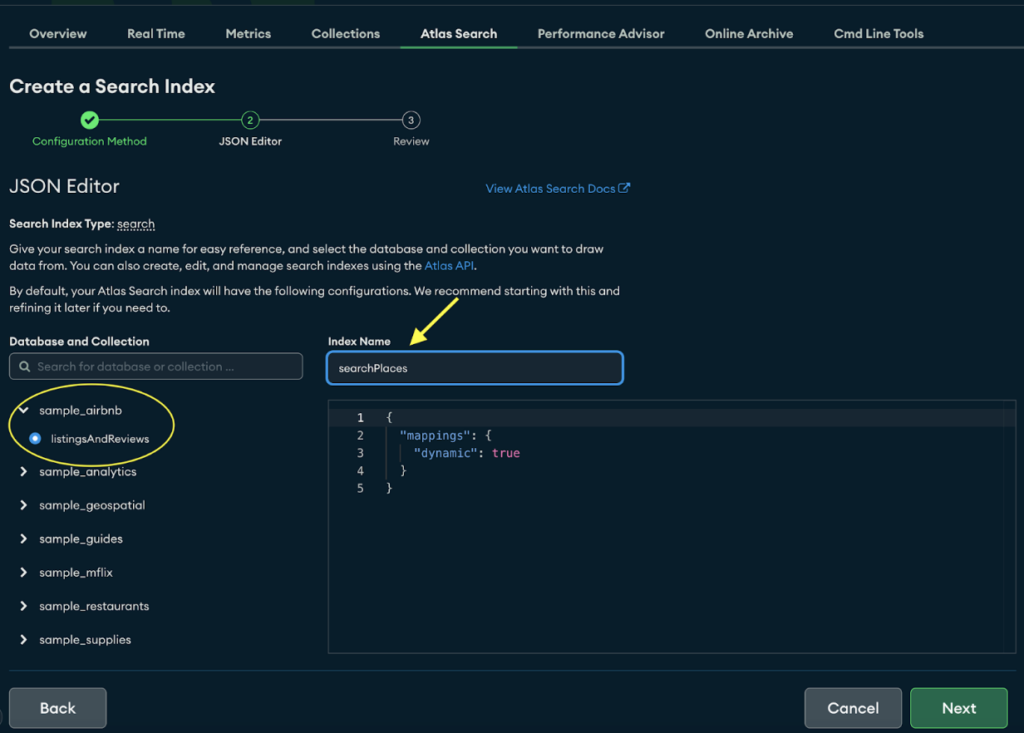This screenshot has width=1024, height=733.
Task: Expand the sample_restaurants database
Action: click(x=23, y=606)
